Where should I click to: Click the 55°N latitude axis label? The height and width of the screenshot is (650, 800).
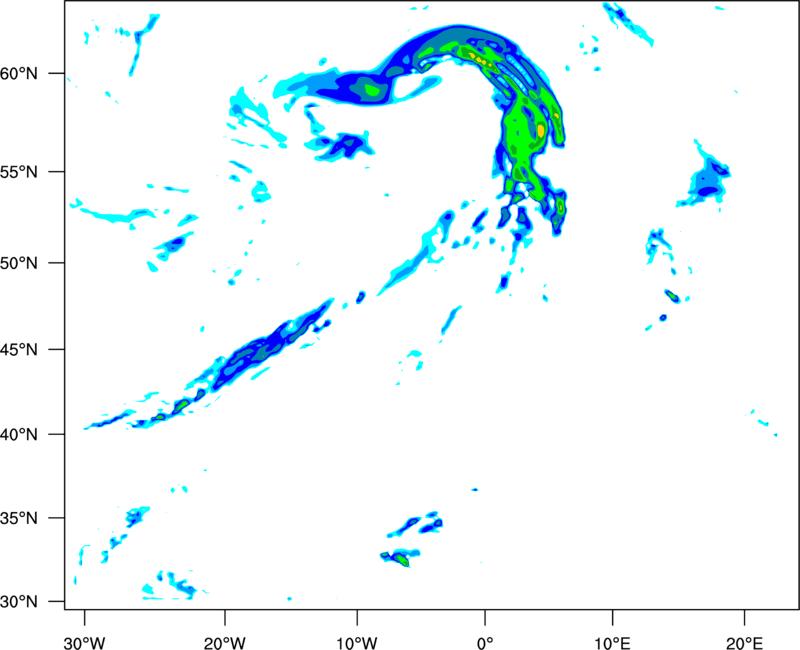(x=19, y=172)
